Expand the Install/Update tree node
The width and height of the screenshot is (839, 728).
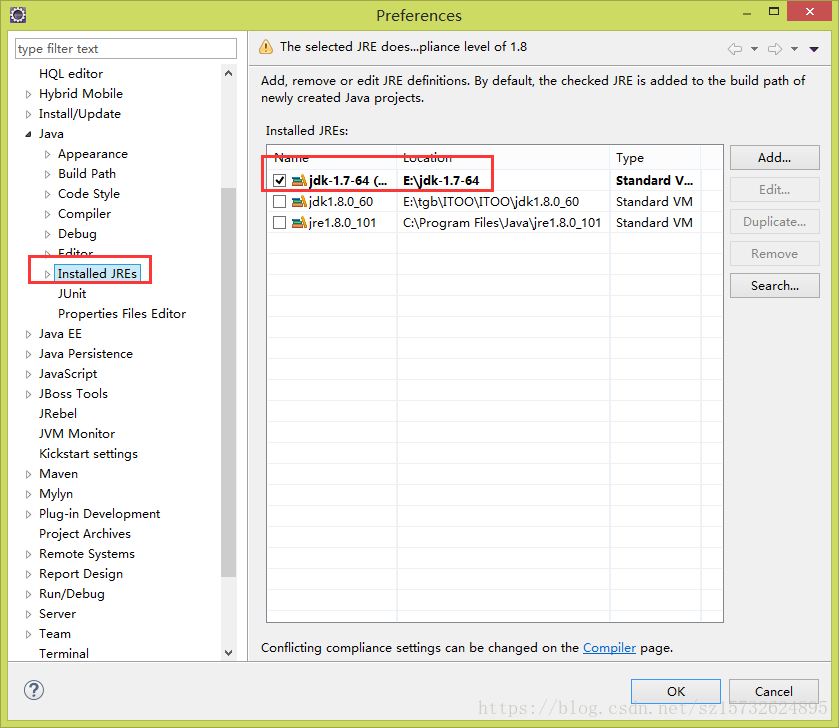[28, 114]
